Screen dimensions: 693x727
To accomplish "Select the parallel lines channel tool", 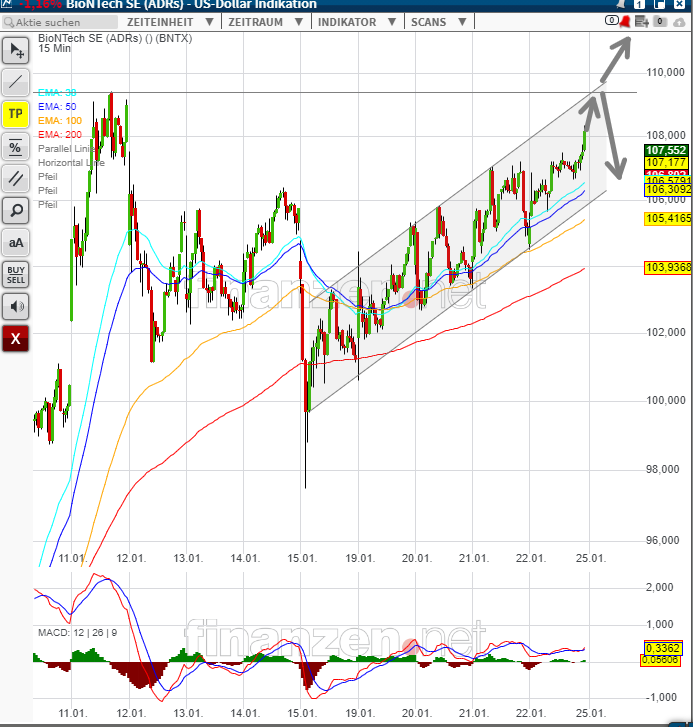I will (x=16, y=179).
